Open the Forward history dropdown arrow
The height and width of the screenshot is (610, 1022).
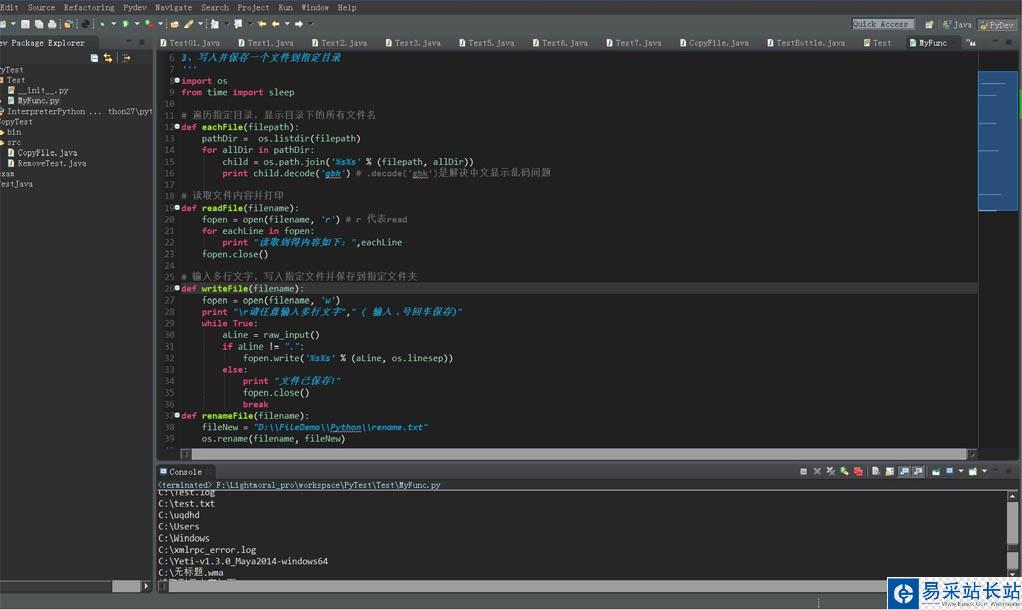tap(310, 24)
